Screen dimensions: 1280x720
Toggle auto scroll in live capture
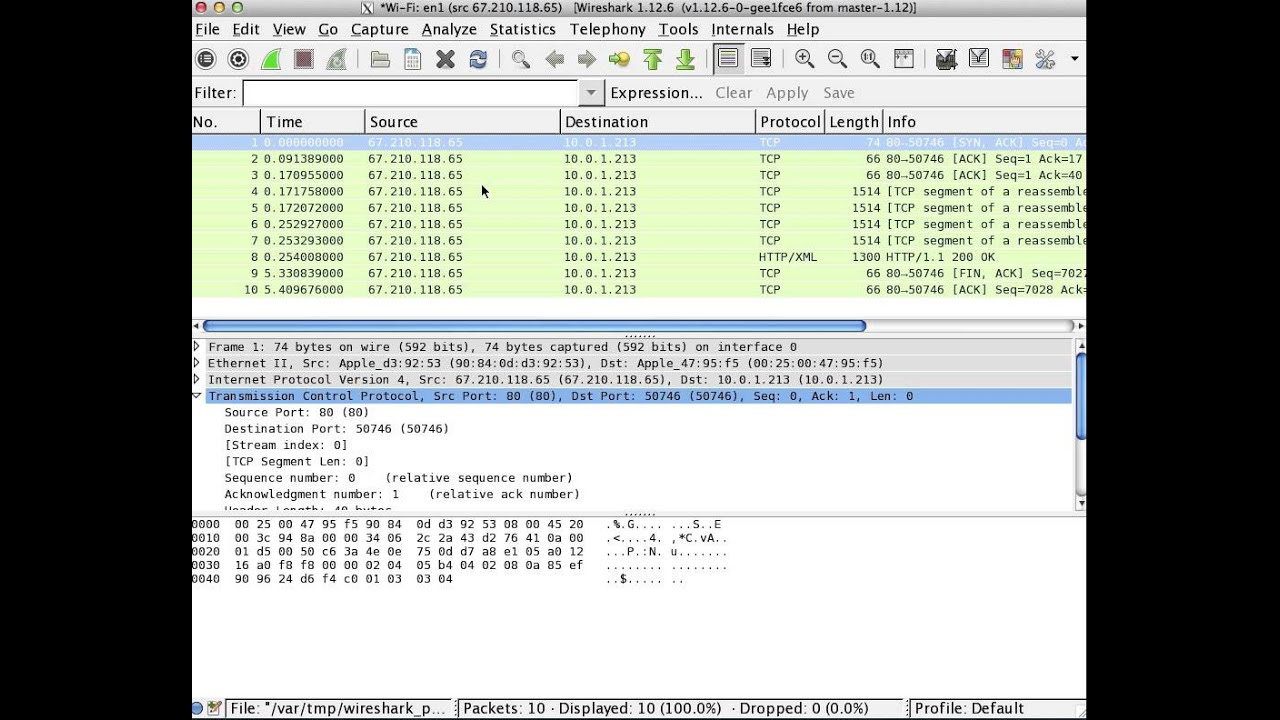pos(761,60)
